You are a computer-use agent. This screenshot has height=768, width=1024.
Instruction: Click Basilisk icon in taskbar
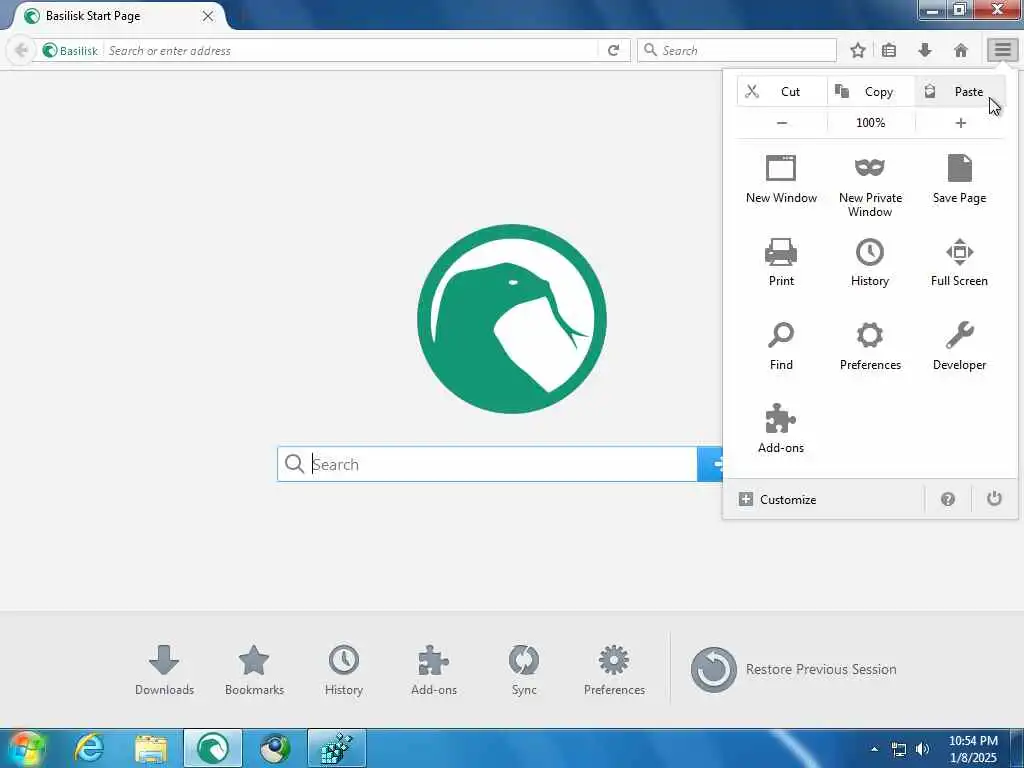click(x=213, y=748)
